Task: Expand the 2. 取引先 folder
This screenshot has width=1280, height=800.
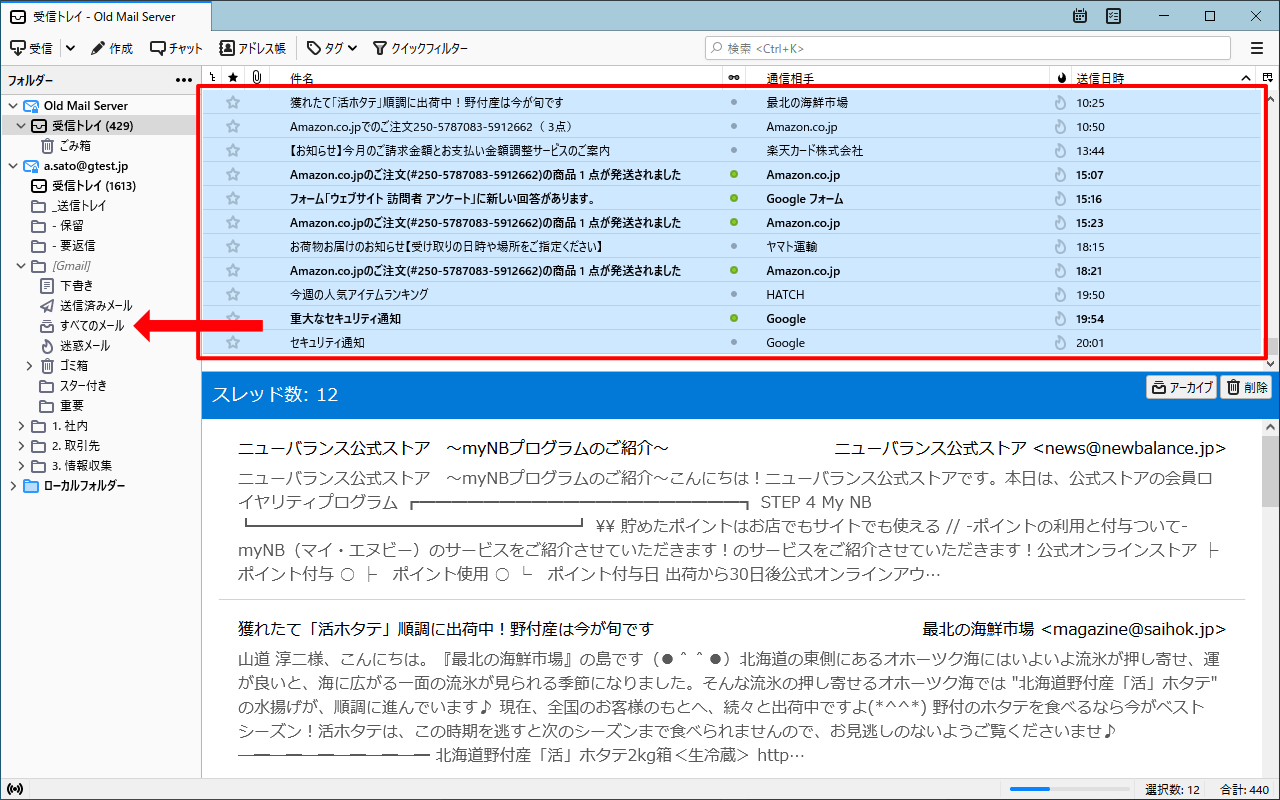Action: coord(21,446)
